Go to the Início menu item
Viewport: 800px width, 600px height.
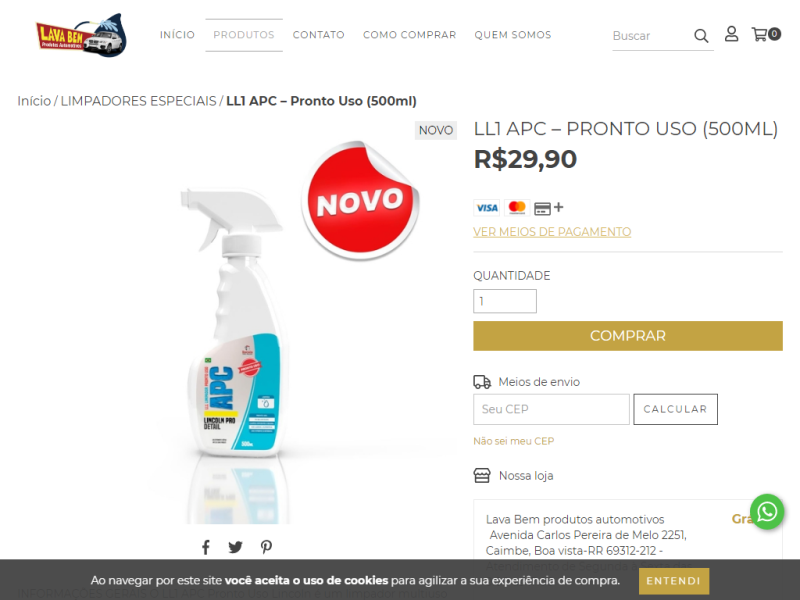pyautogui.click(x=177, y=35)
